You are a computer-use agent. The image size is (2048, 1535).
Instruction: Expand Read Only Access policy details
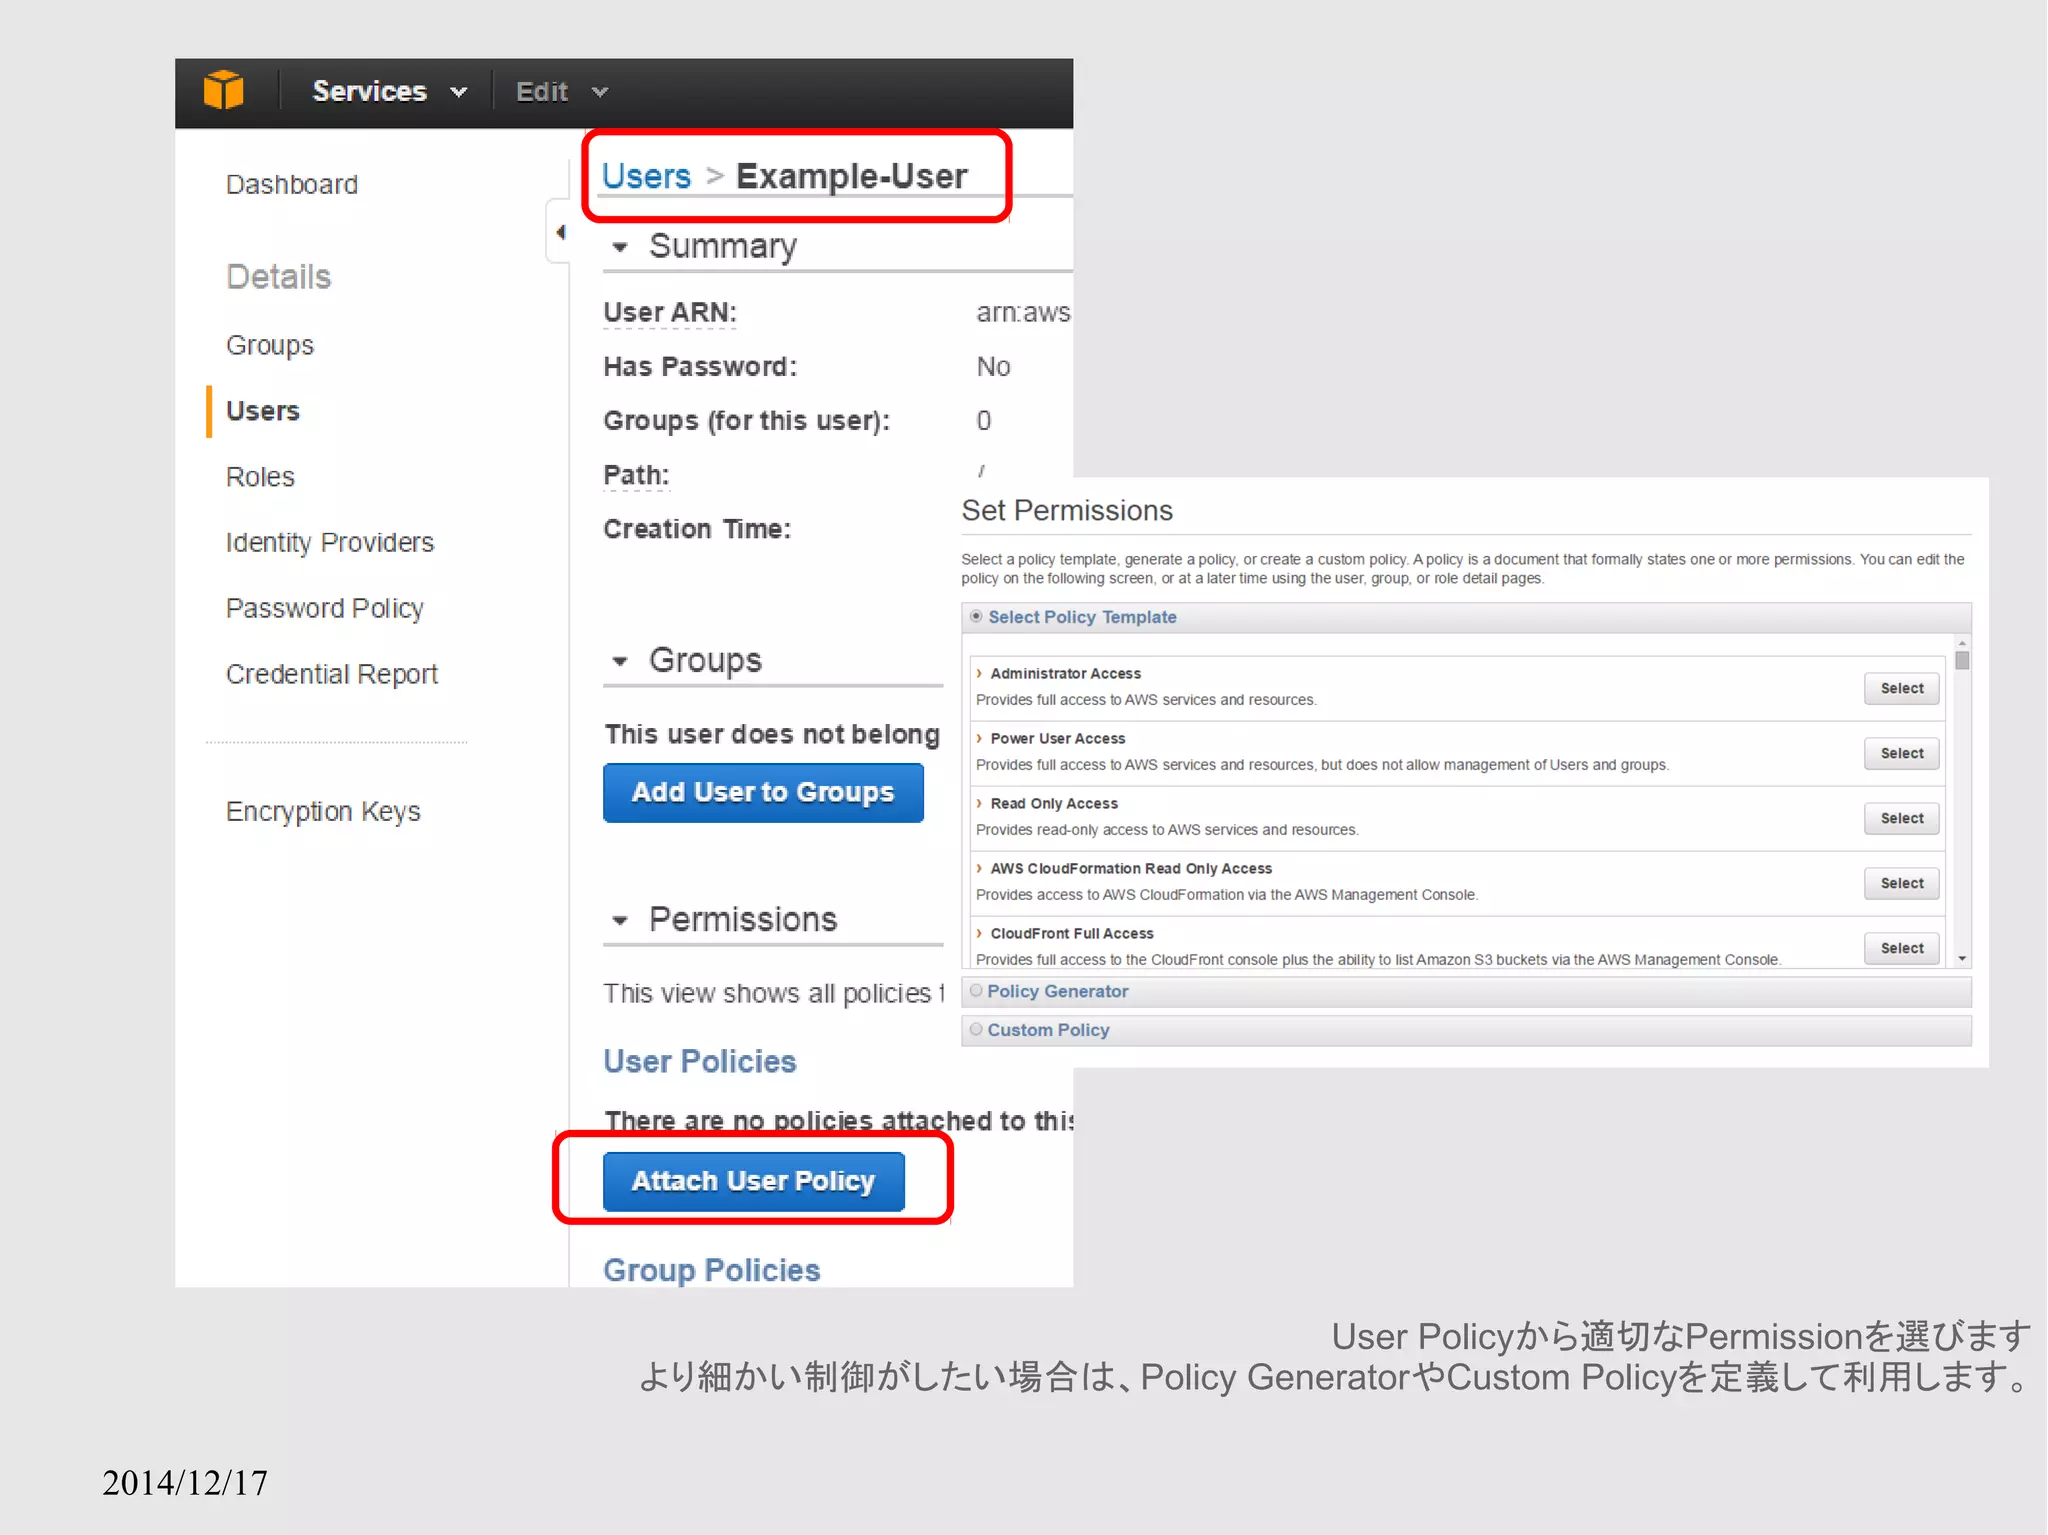click(979, 803)
